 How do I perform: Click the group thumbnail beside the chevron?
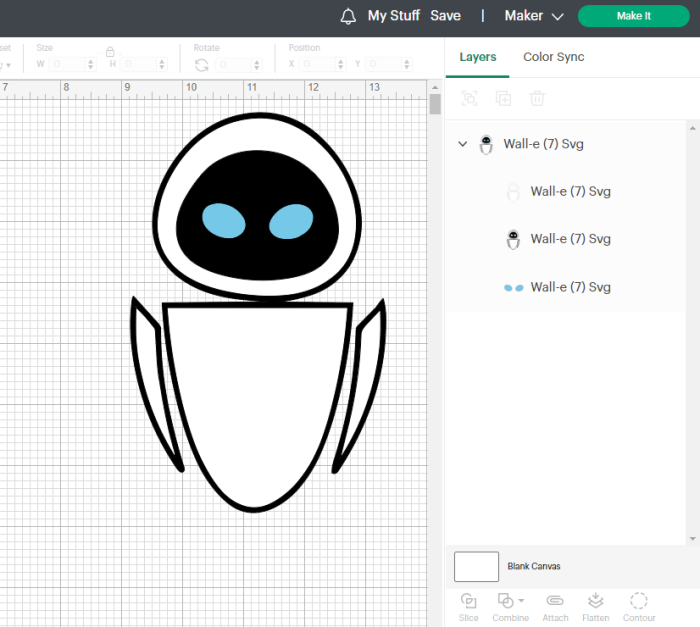[486, 145]
